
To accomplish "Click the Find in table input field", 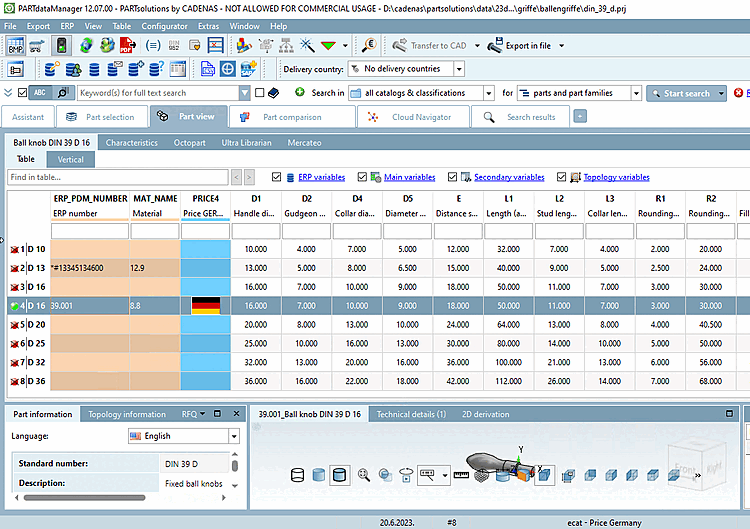I will (117, 177).
